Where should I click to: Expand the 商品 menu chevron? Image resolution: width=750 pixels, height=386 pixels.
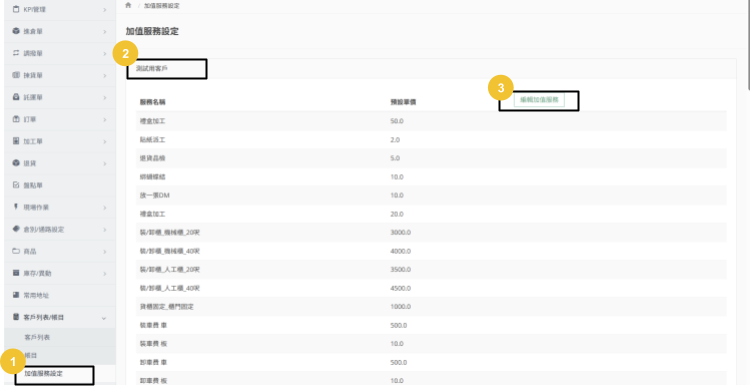[104, 252]
